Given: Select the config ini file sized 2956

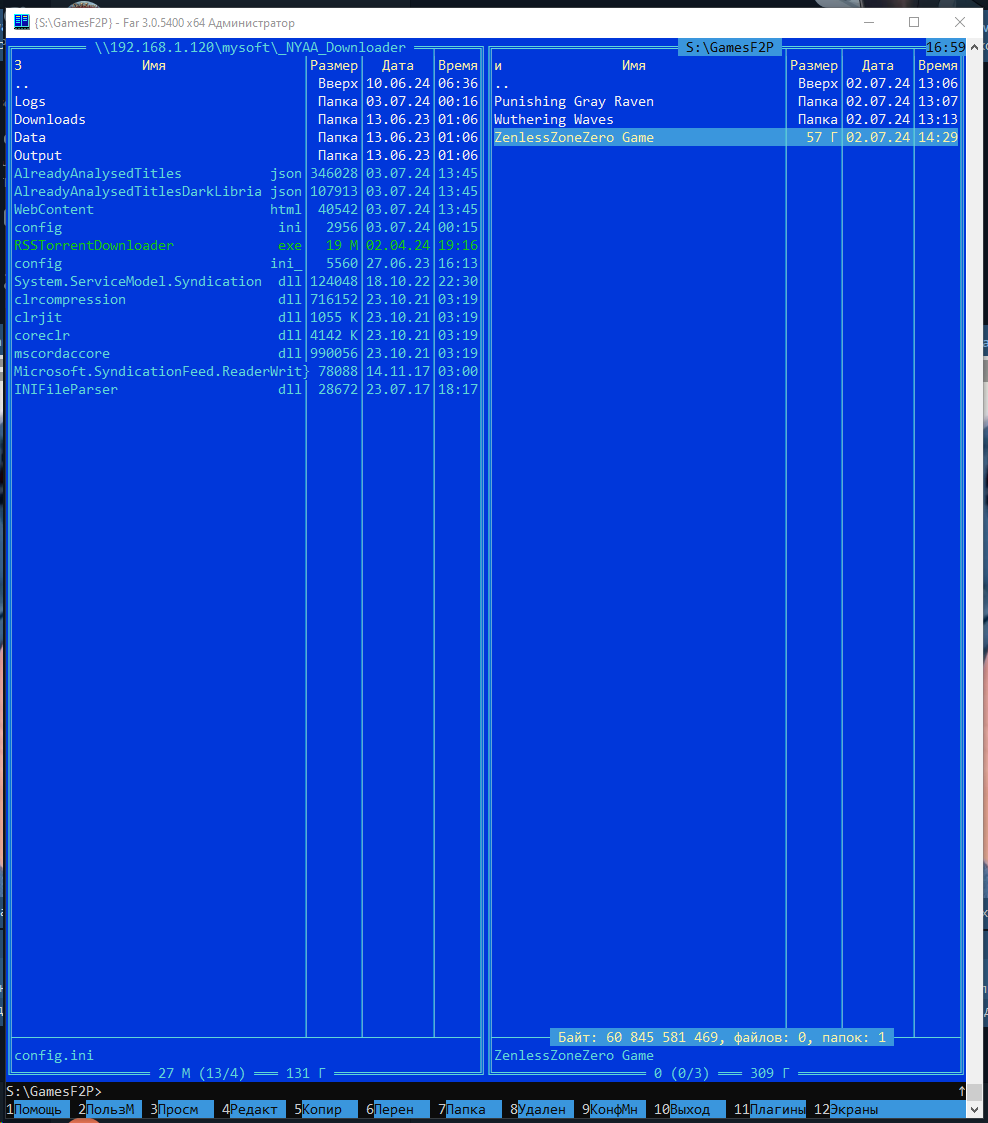Looking at the screenshot, I should (246, 227).
